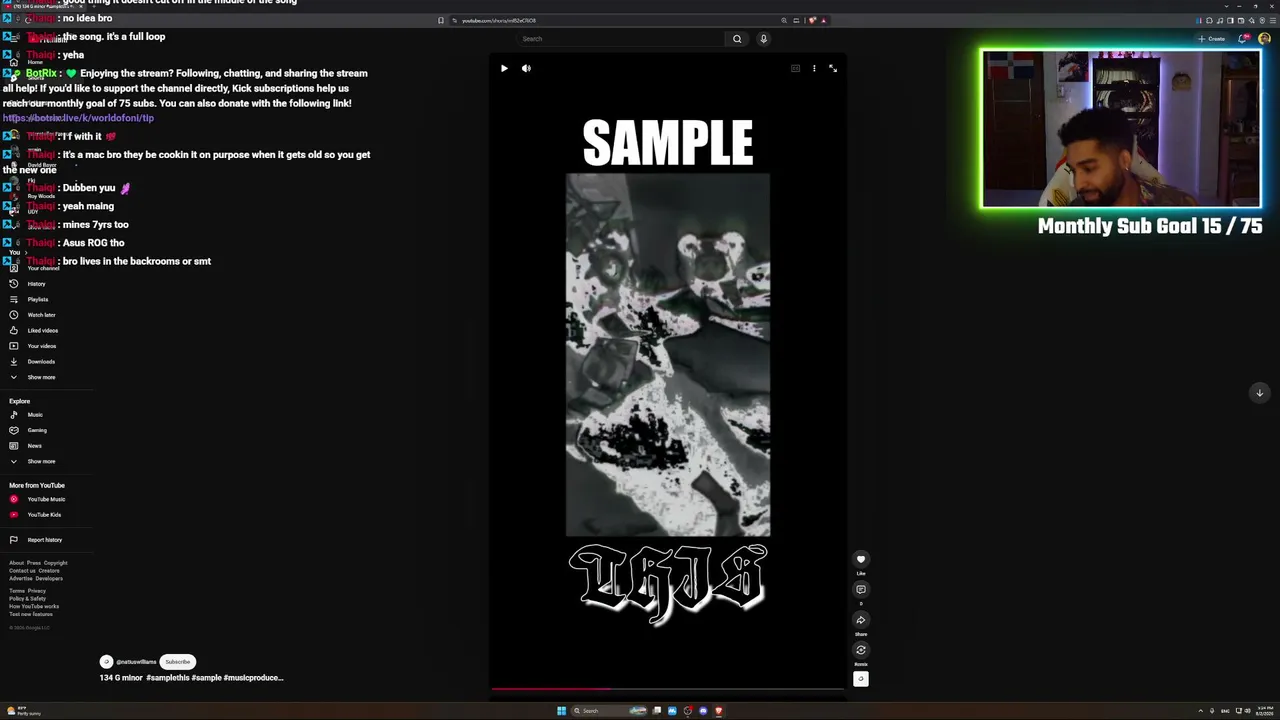The height and width of the screenshot is (720, 1280).
Task: Open the comments on the Short
Action: (860, 590)
